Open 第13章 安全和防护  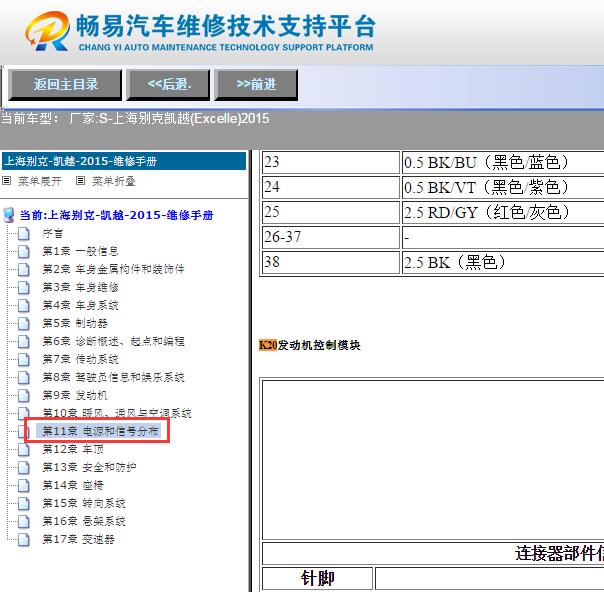coord(89,467)
